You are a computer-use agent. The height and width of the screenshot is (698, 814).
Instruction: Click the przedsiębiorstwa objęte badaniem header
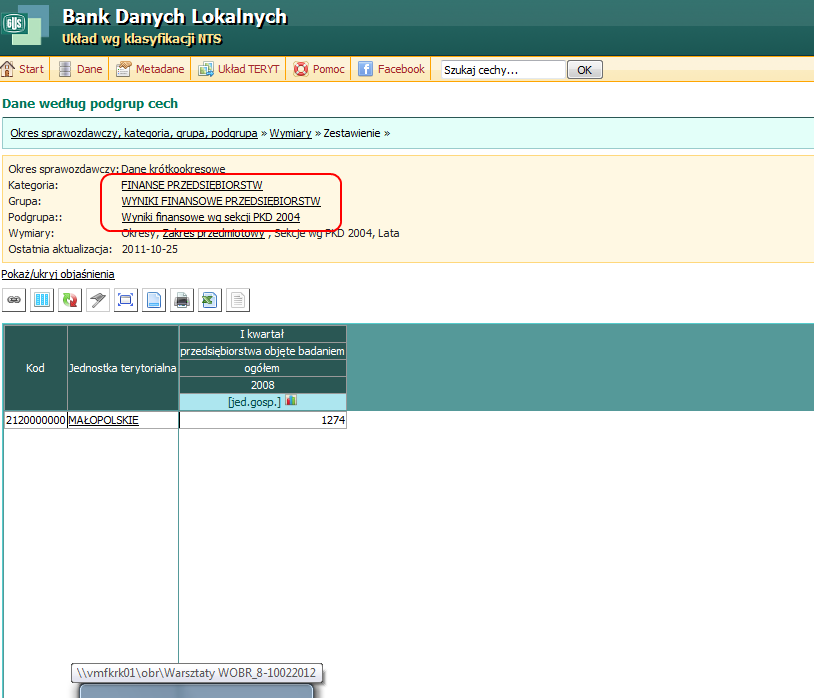(263, 351)
